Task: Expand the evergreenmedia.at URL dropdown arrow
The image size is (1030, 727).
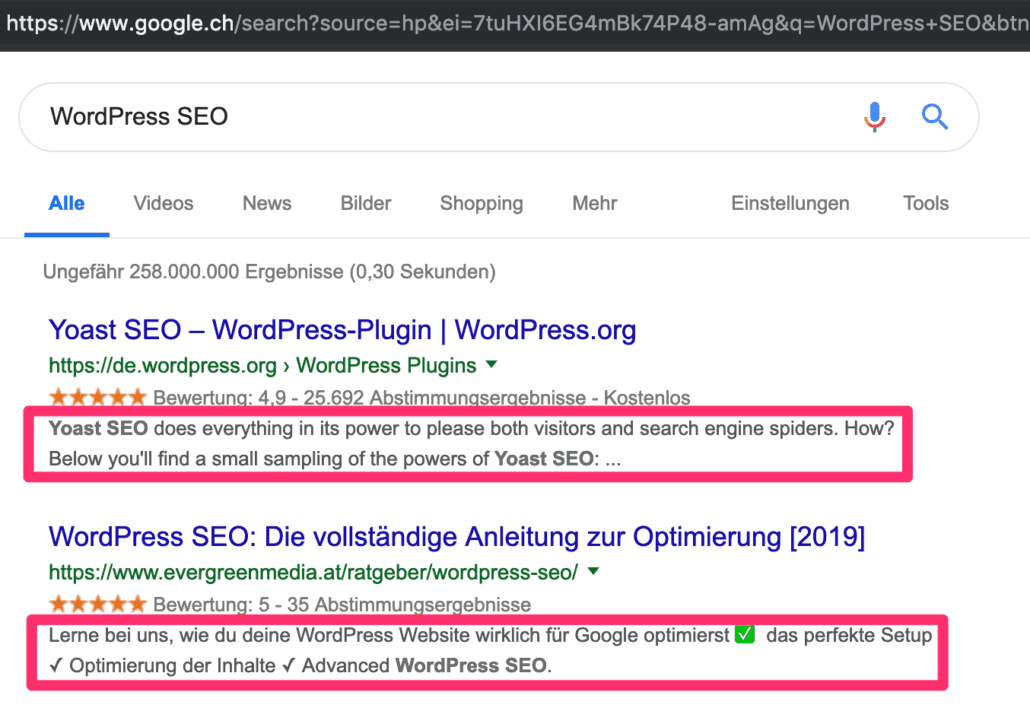Action: click(594, 572)
